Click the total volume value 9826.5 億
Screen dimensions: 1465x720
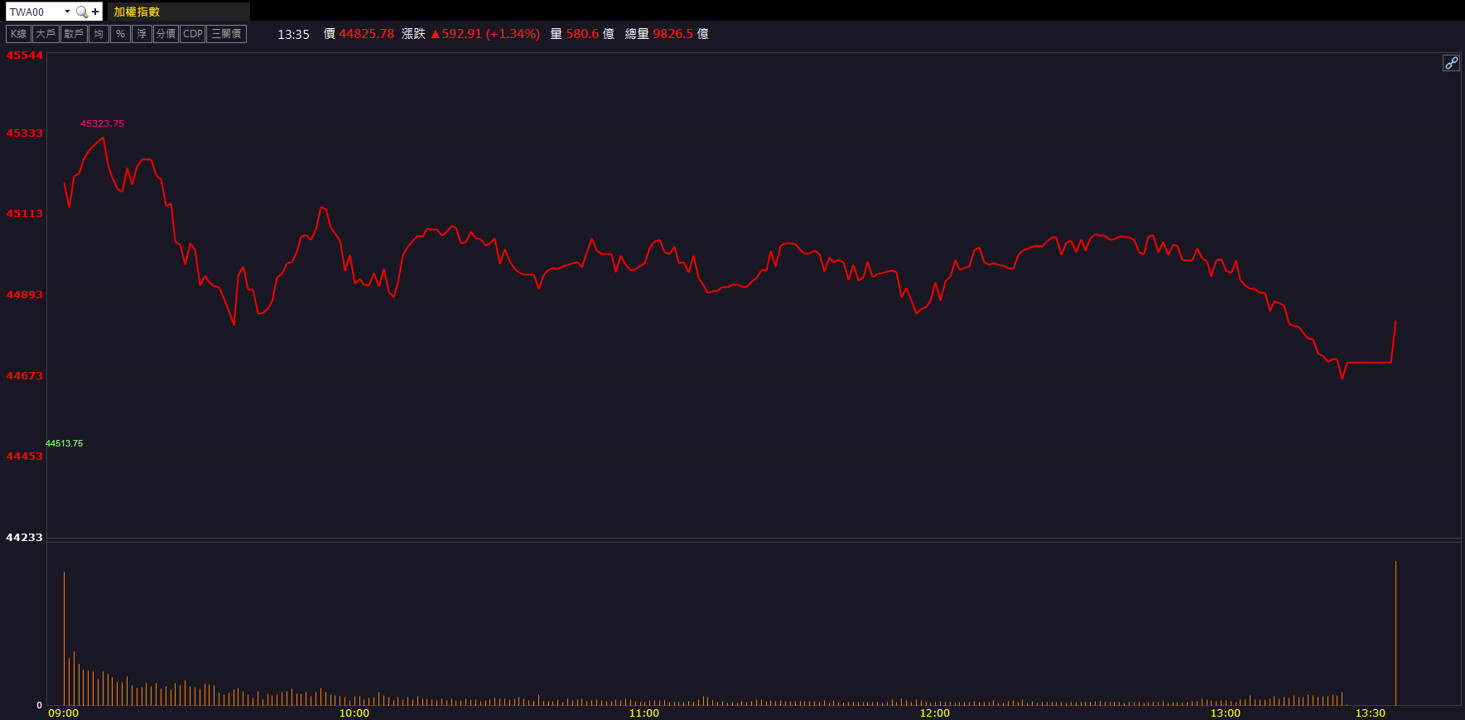(681, 34)
